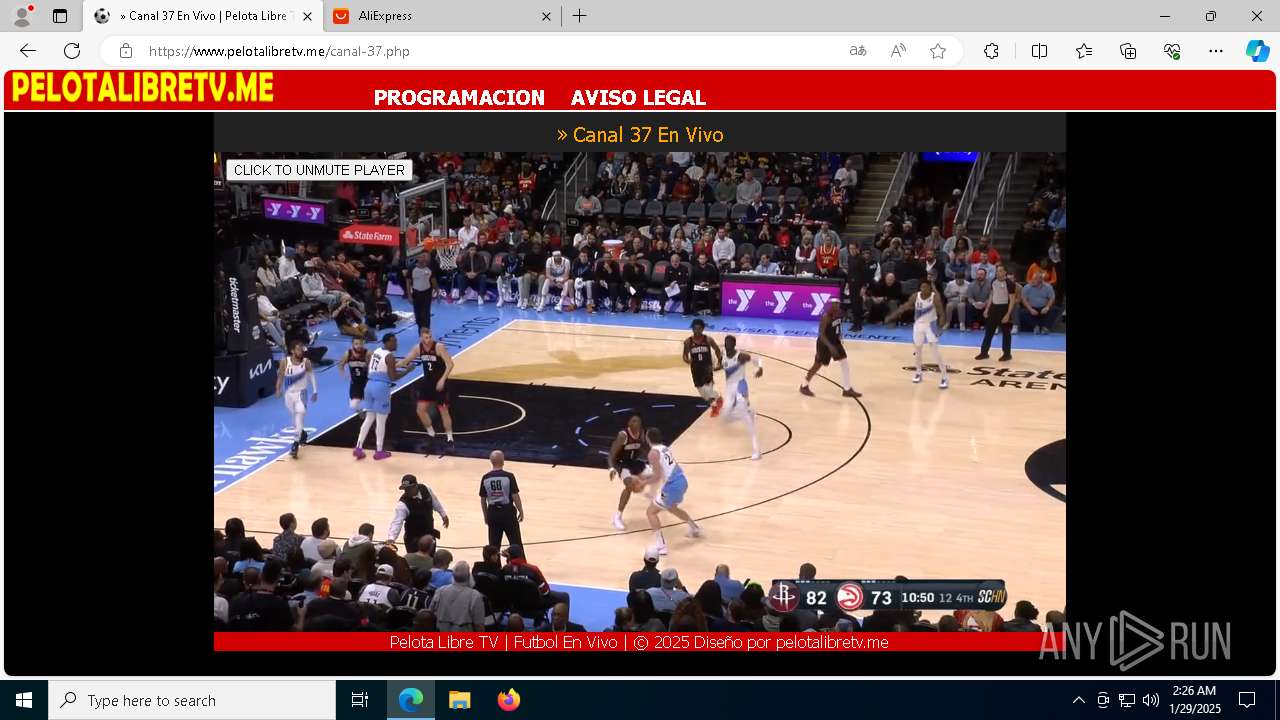The height and width of the screenshot is (720, 1280).
Task: Activate the Read Aloud icon
Action: pyautogui.click(x=898, y=51)
